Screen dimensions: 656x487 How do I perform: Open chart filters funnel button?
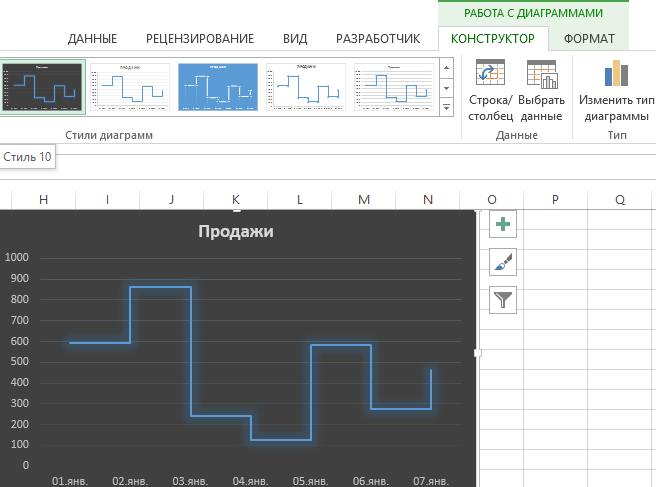[503, 299]
